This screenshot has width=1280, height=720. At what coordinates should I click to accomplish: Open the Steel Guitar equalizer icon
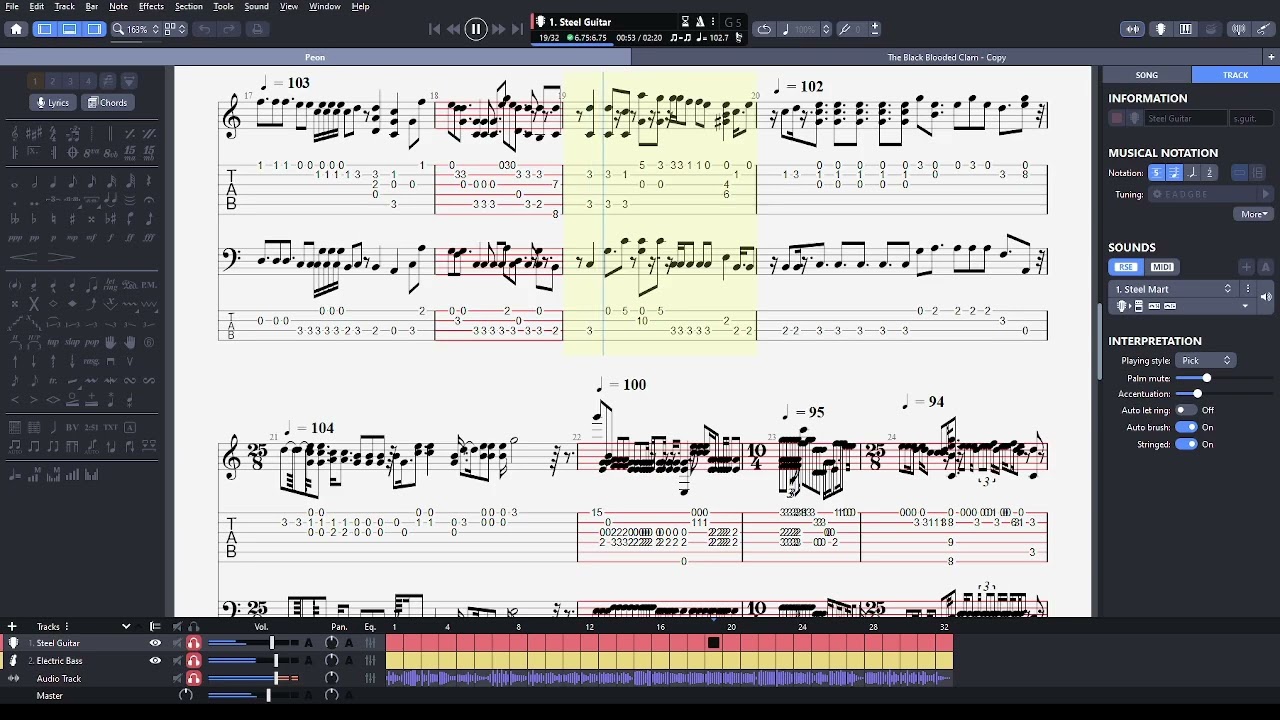[x=370, y=643]
